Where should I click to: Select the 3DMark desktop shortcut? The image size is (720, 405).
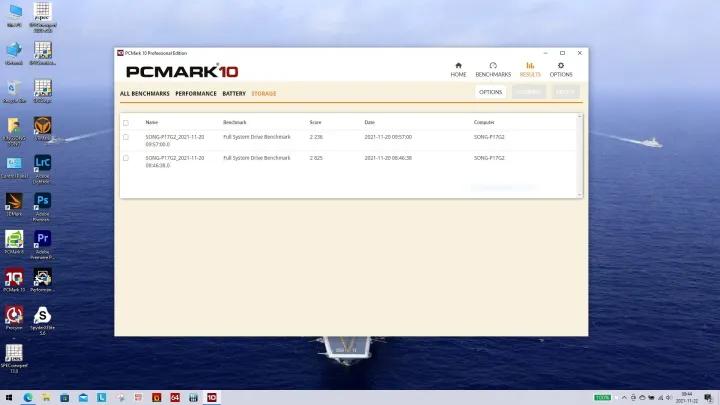tap(14, 204)
